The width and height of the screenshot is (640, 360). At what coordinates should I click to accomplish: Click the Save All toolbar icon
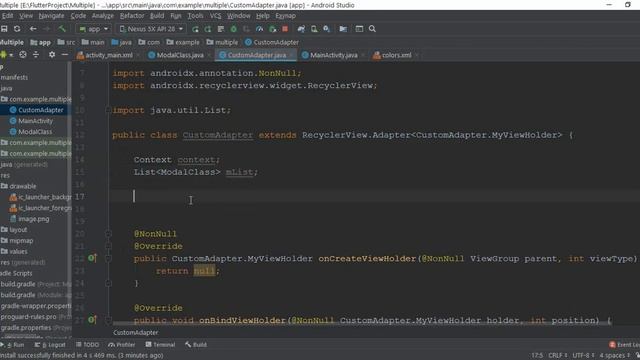pyautogui.click(x=4, y=29)
